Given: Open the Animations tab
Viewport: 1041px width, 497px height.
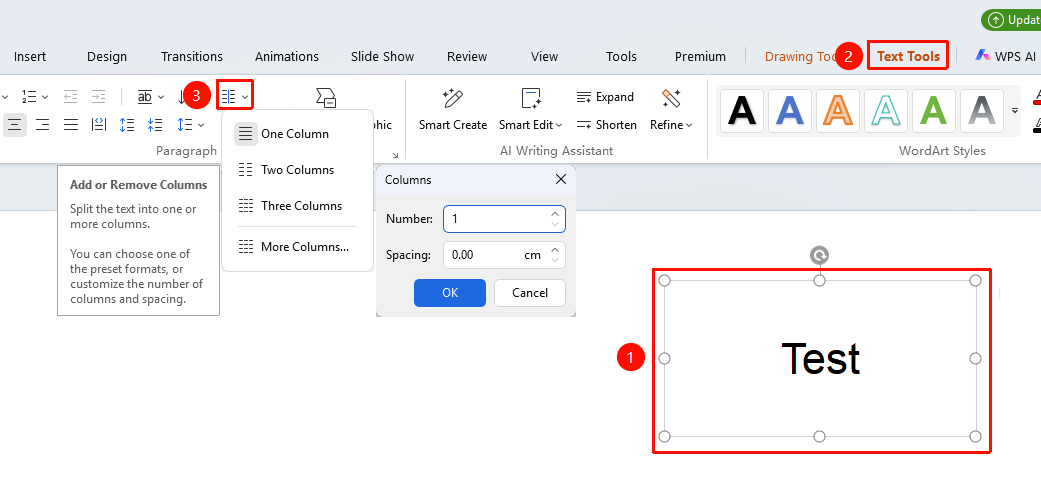Looking at the screenshot, I should tap(287, 56).
